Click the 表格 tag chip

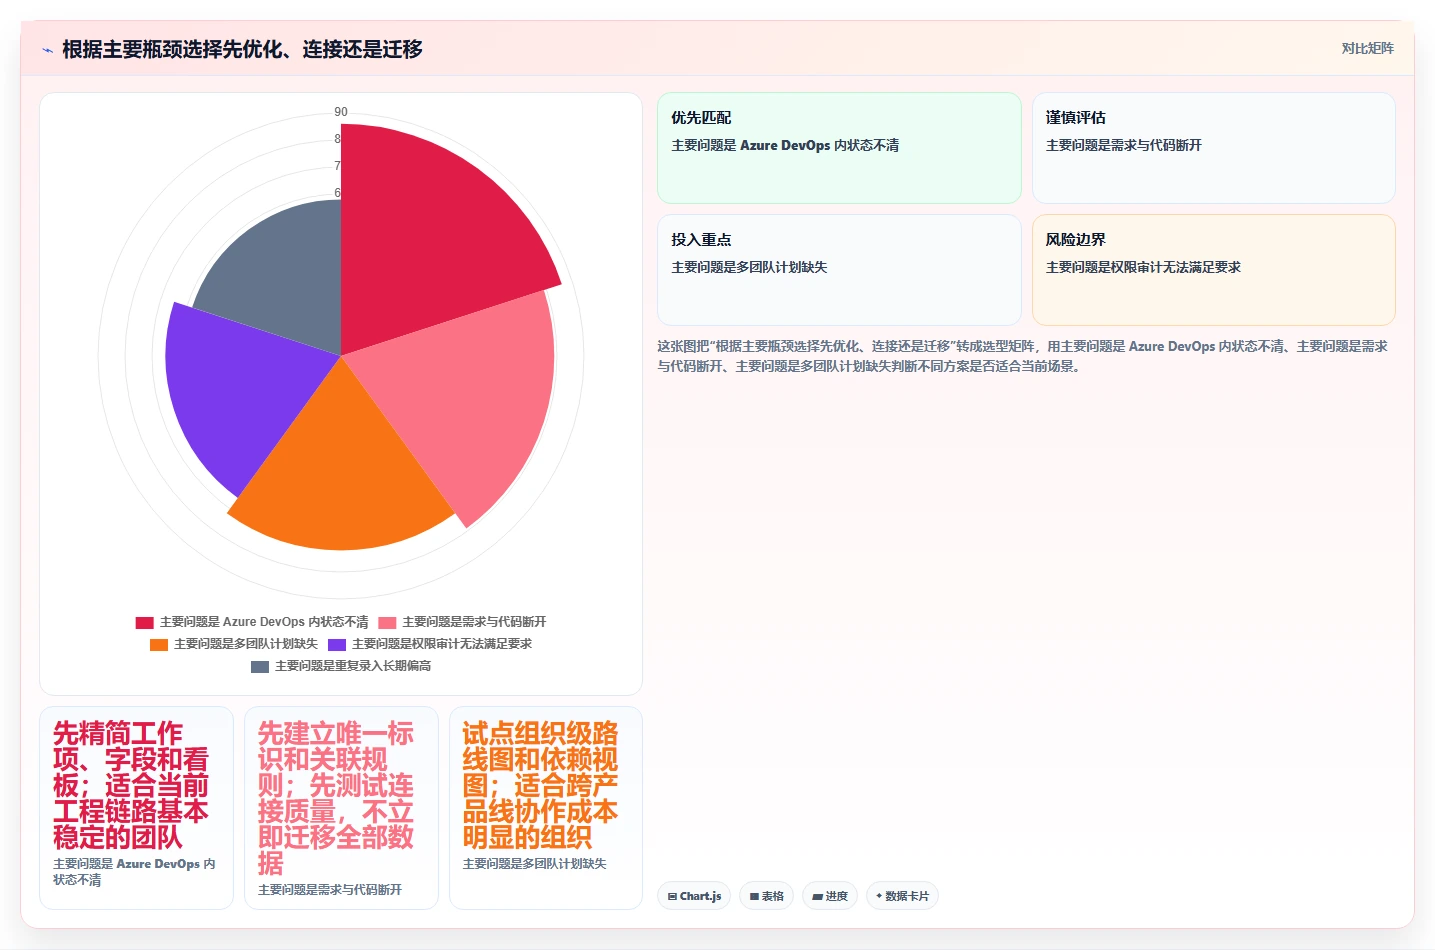point(766,896)
